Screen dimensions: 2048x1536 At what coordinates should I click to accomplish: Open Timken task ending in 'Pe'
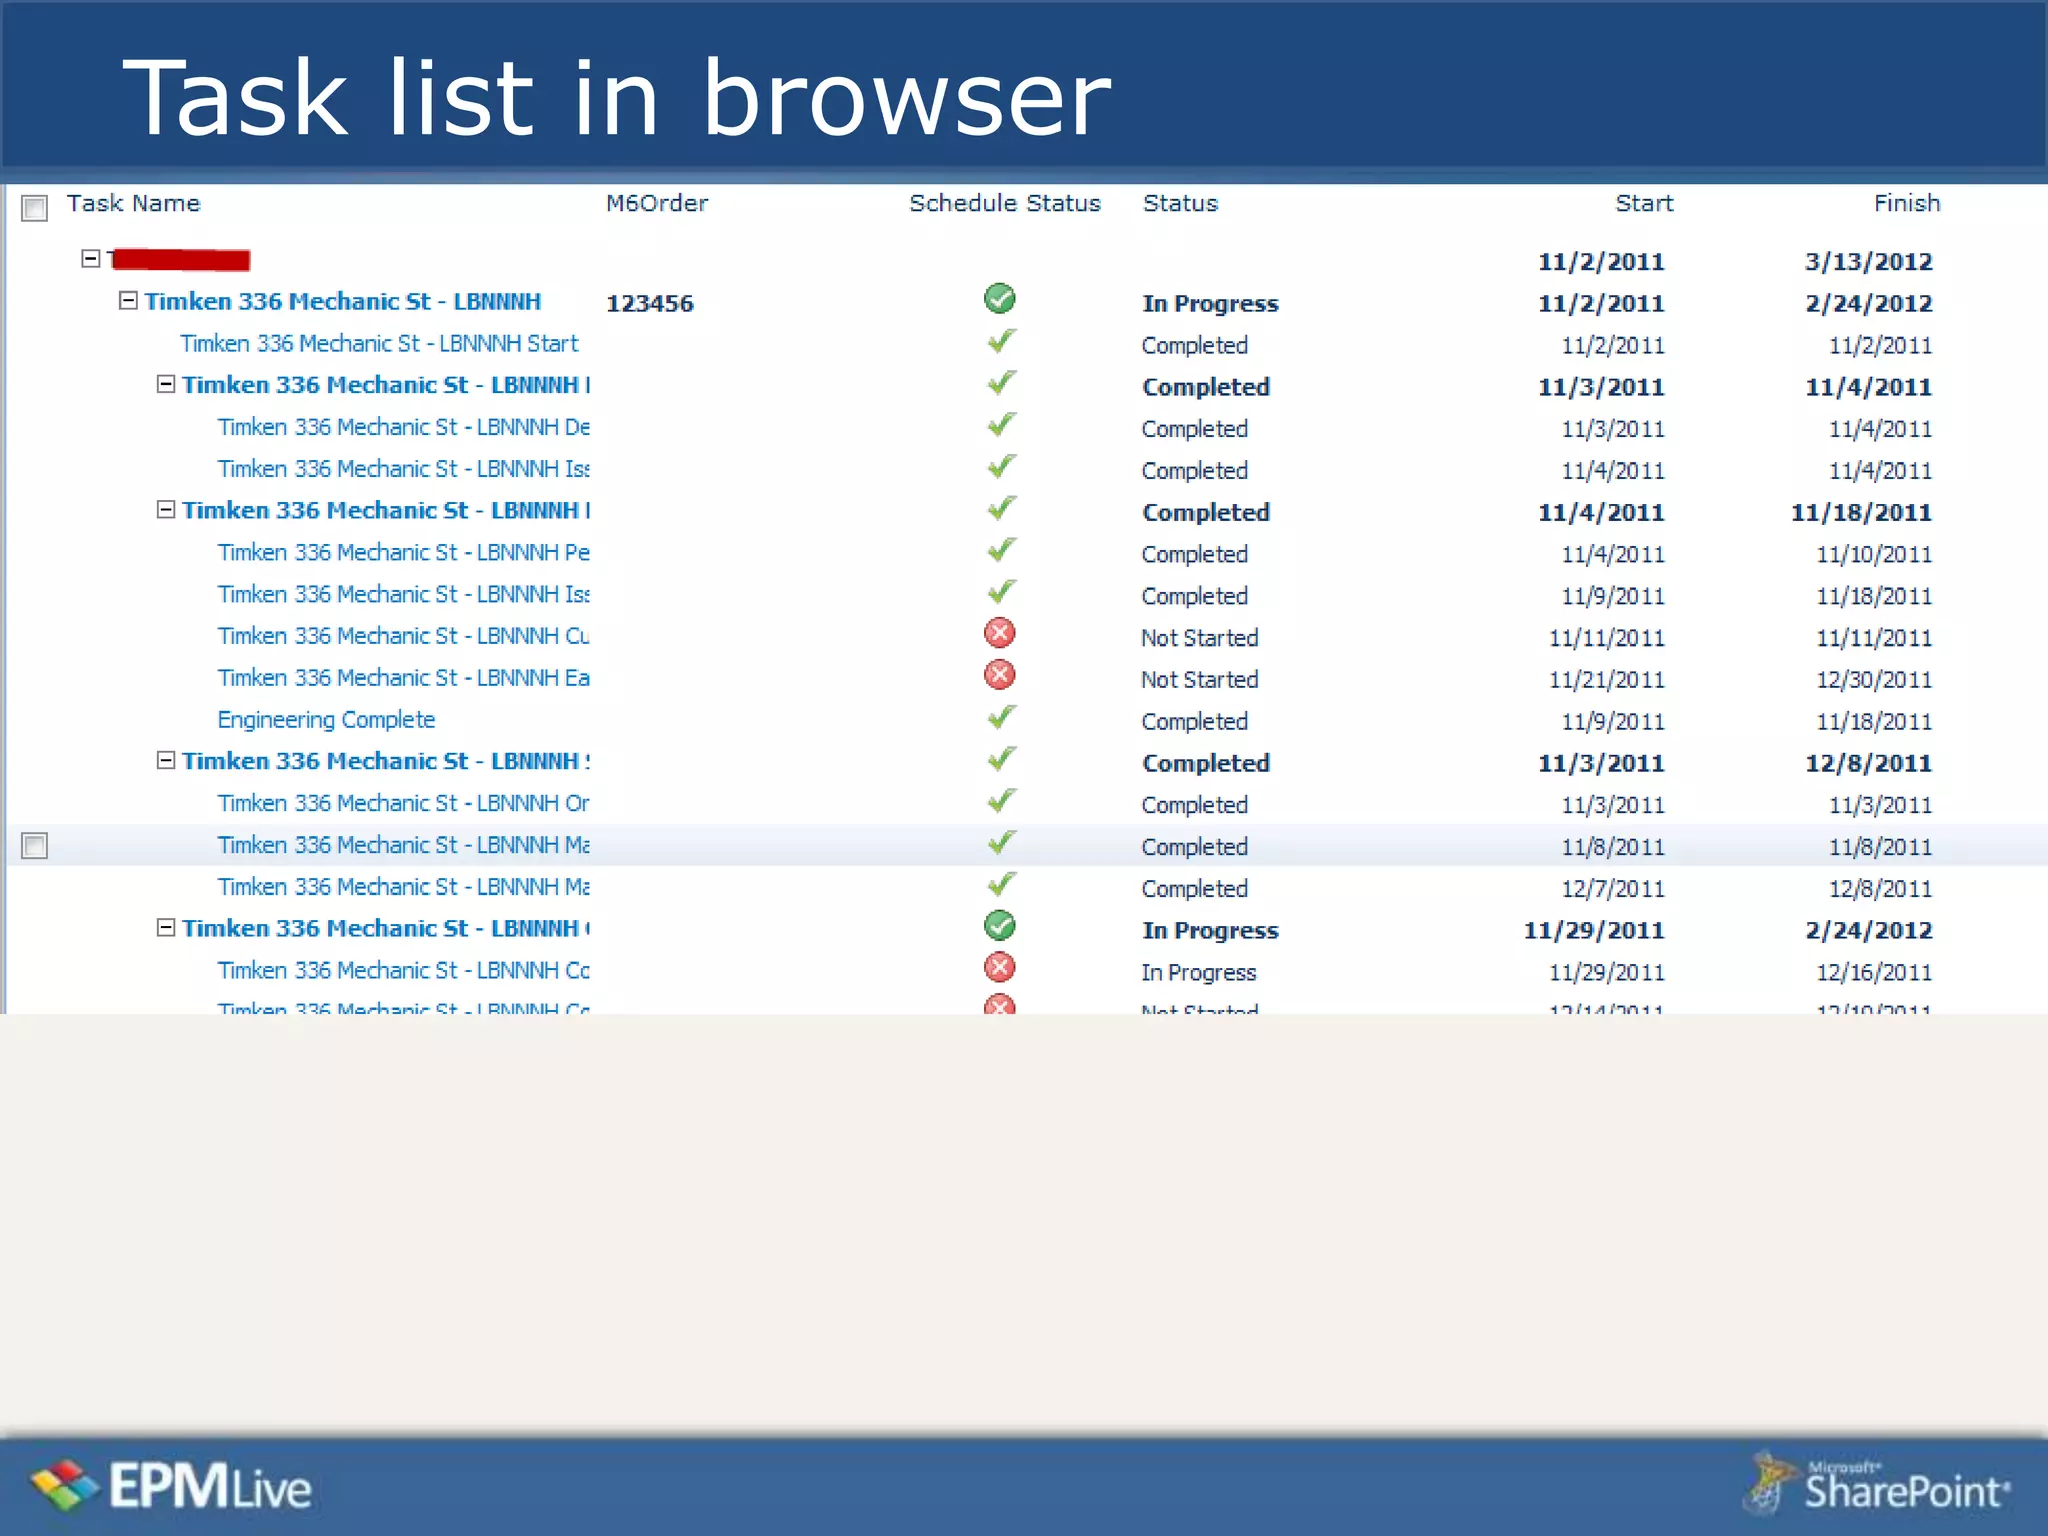[403, 553]
